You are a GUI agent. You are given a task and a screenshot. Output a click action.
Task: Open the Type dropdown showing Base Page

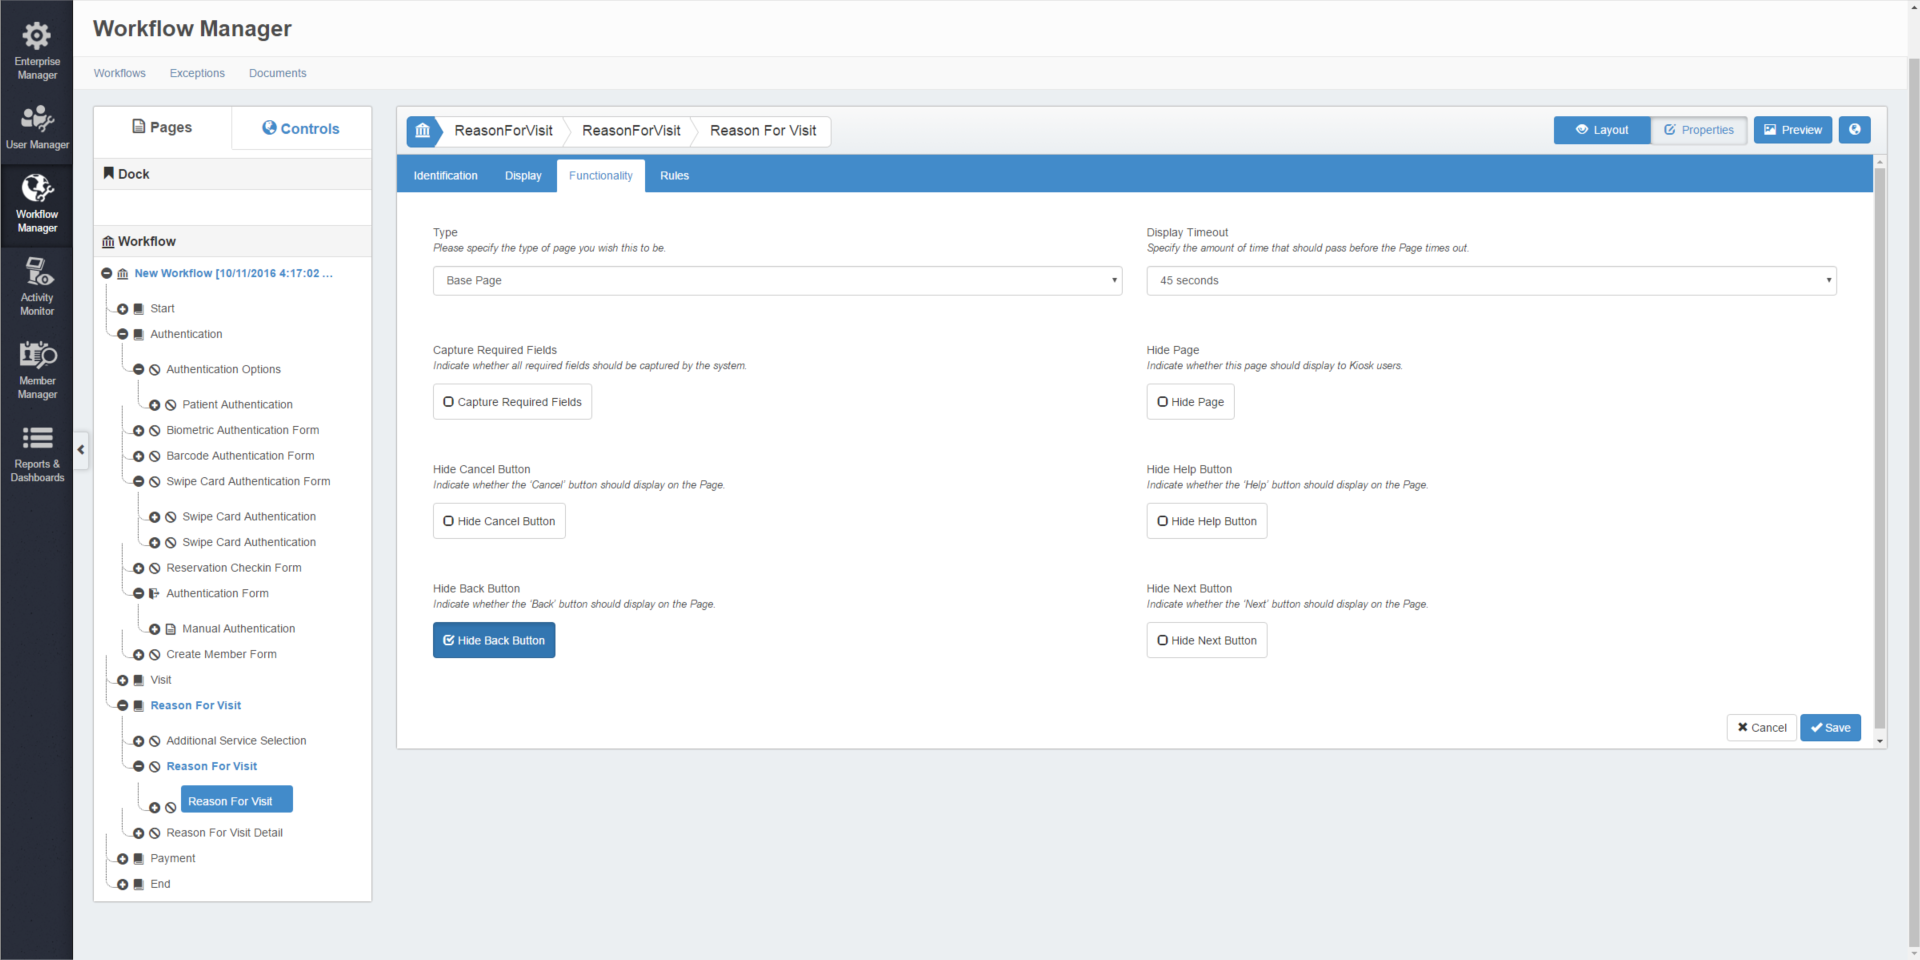(777, 281)
